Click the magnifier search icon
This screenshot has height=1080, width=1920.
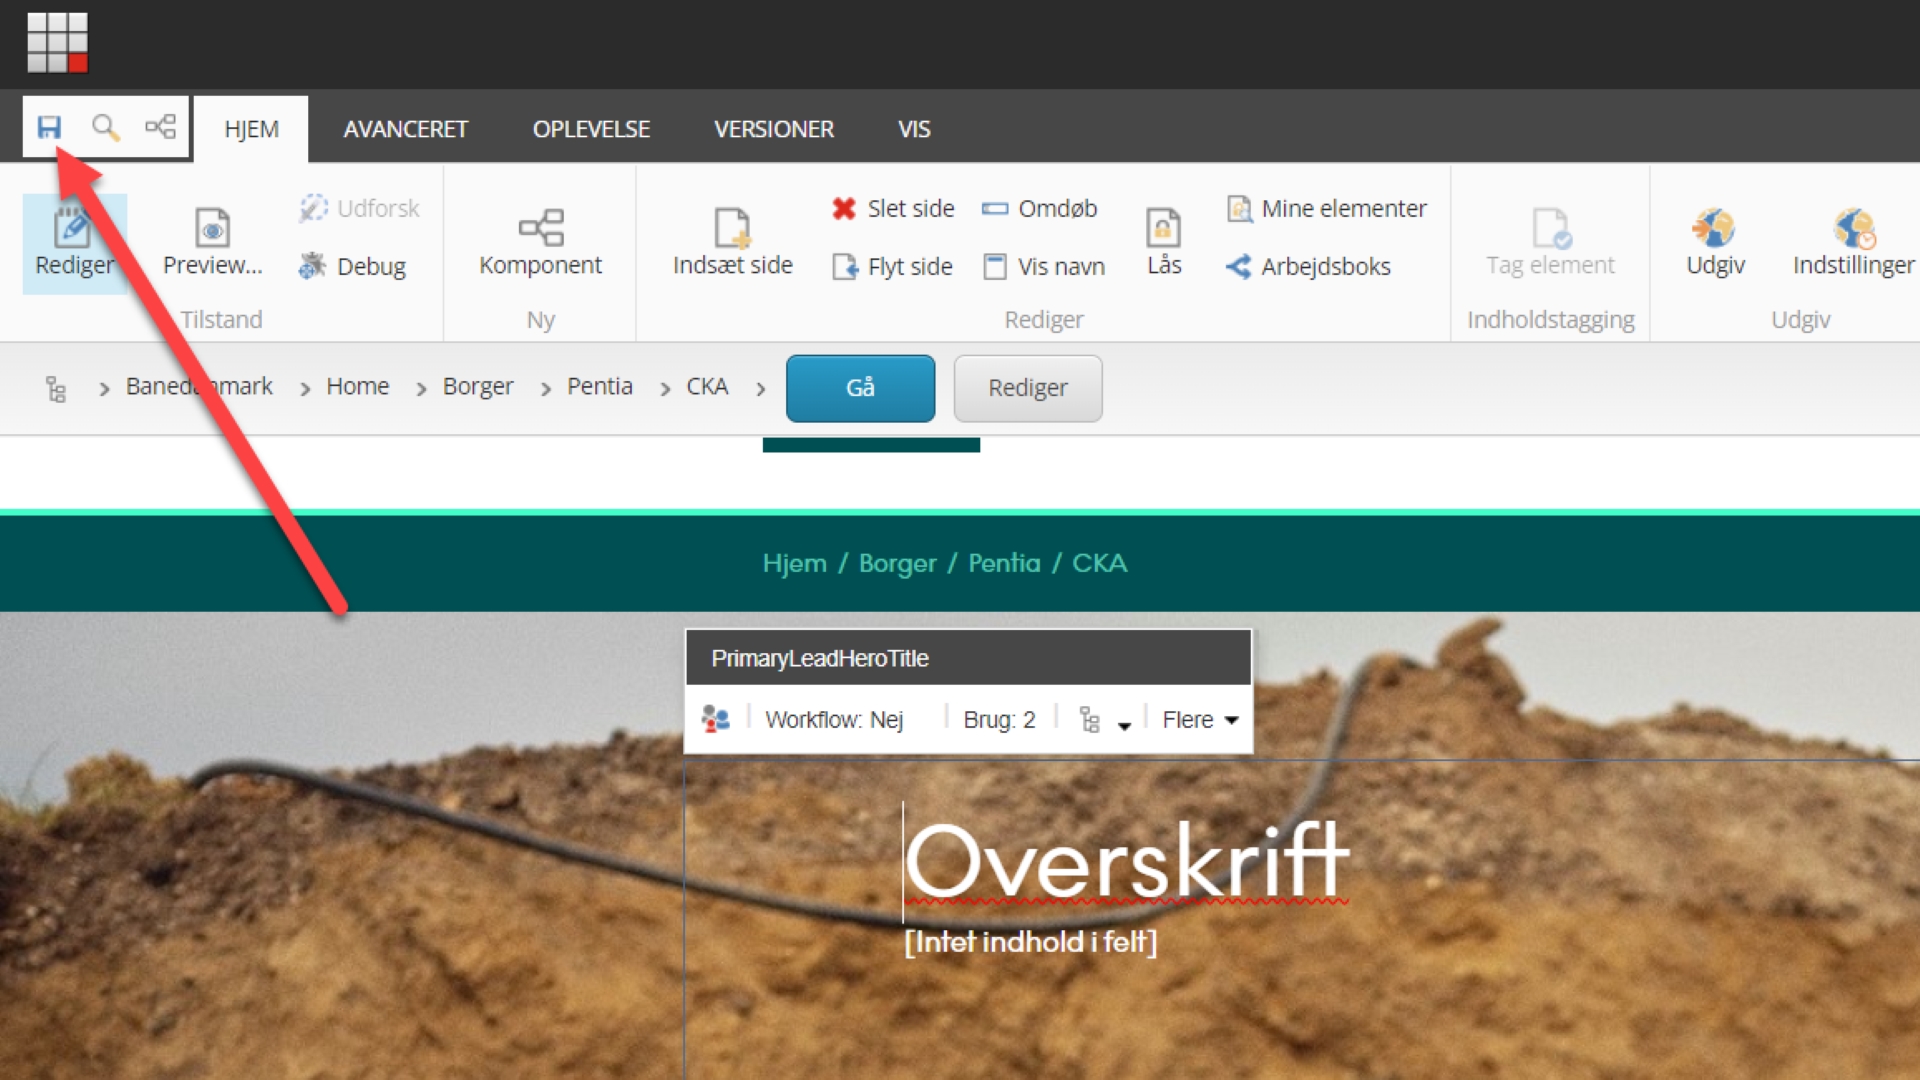click(x=105, y=127)
